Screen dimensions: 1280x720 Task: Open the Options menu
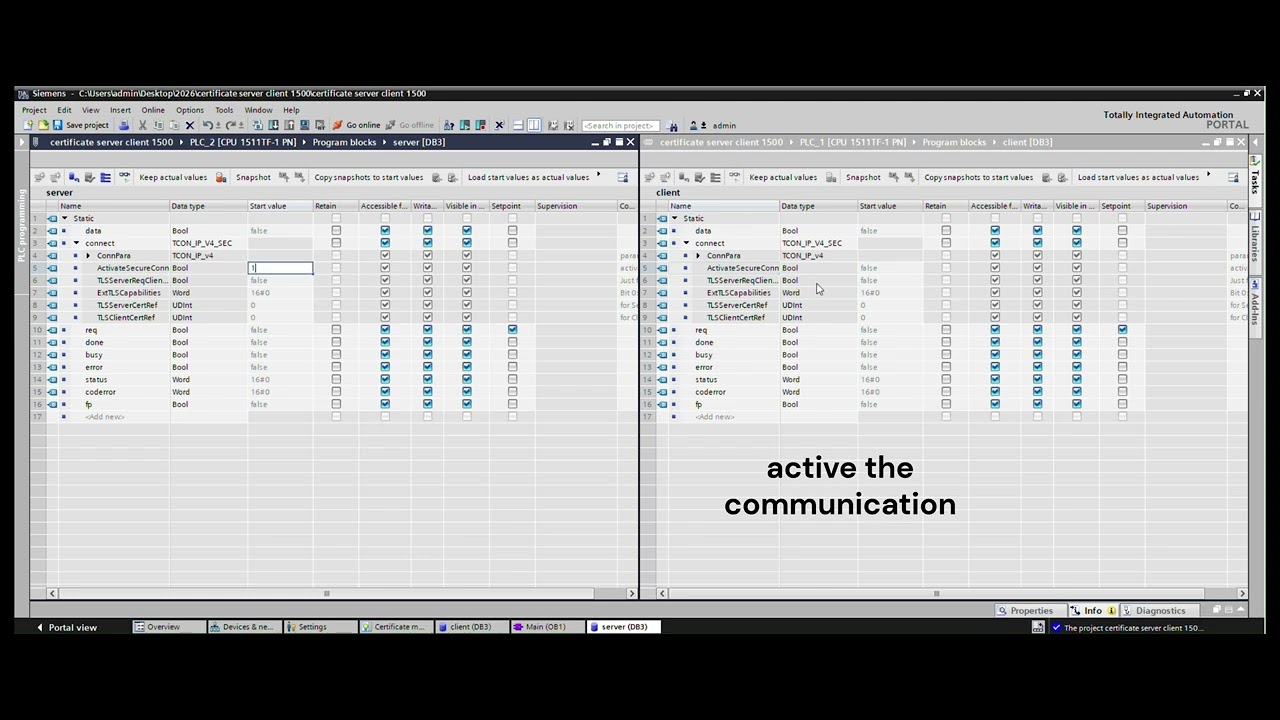[190, 110]
